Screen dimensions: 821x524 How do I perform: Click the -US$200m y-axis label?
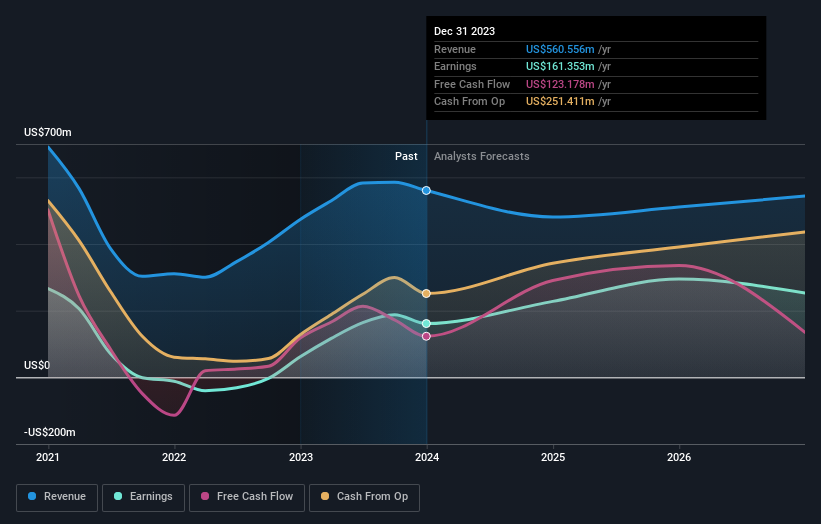pos(50,432)
